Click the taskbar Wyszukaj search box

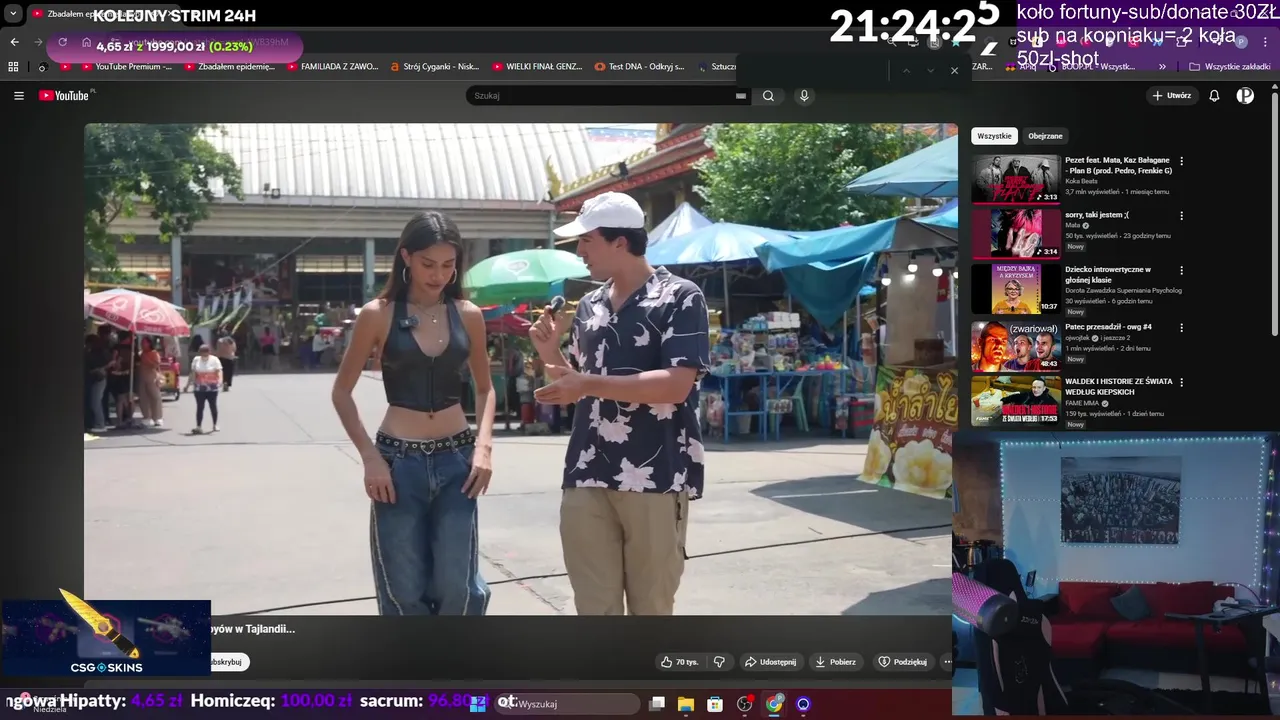pos(569,704)
